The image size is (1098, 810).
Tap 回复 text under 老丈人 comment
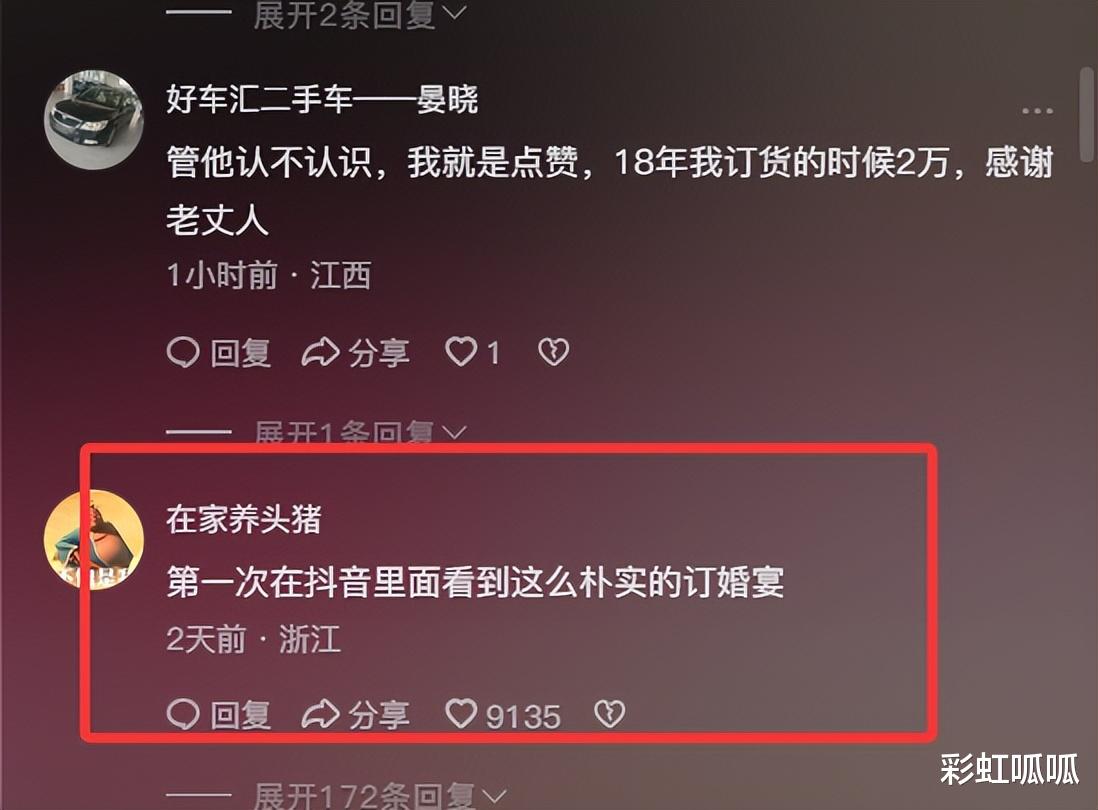pos(240,352)
